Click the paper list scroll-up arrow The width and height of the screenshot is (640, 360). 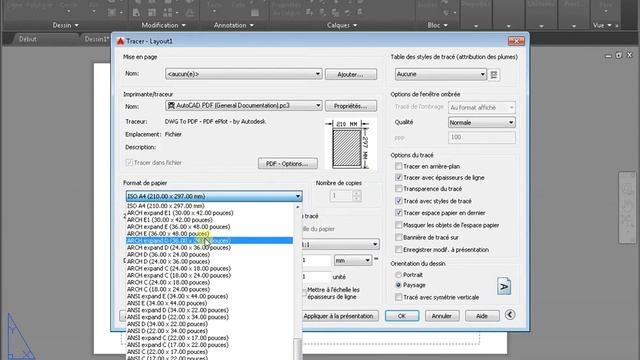pyautogui.click(x=298, y=207)
